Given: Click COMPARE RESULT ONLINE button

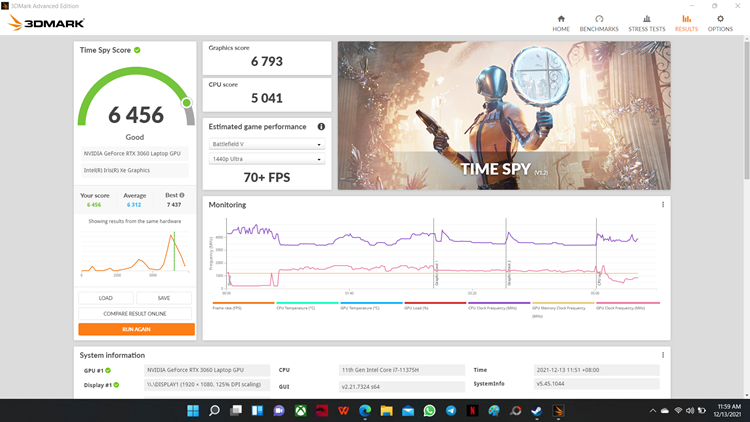Looking at the screenshot, I should pos(135,314).
